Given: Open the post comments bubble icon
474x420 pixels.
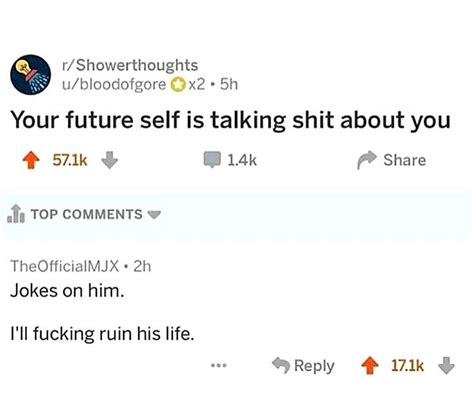Looking at the screenshot, I should pyautogui.click(x=212, y=160).
